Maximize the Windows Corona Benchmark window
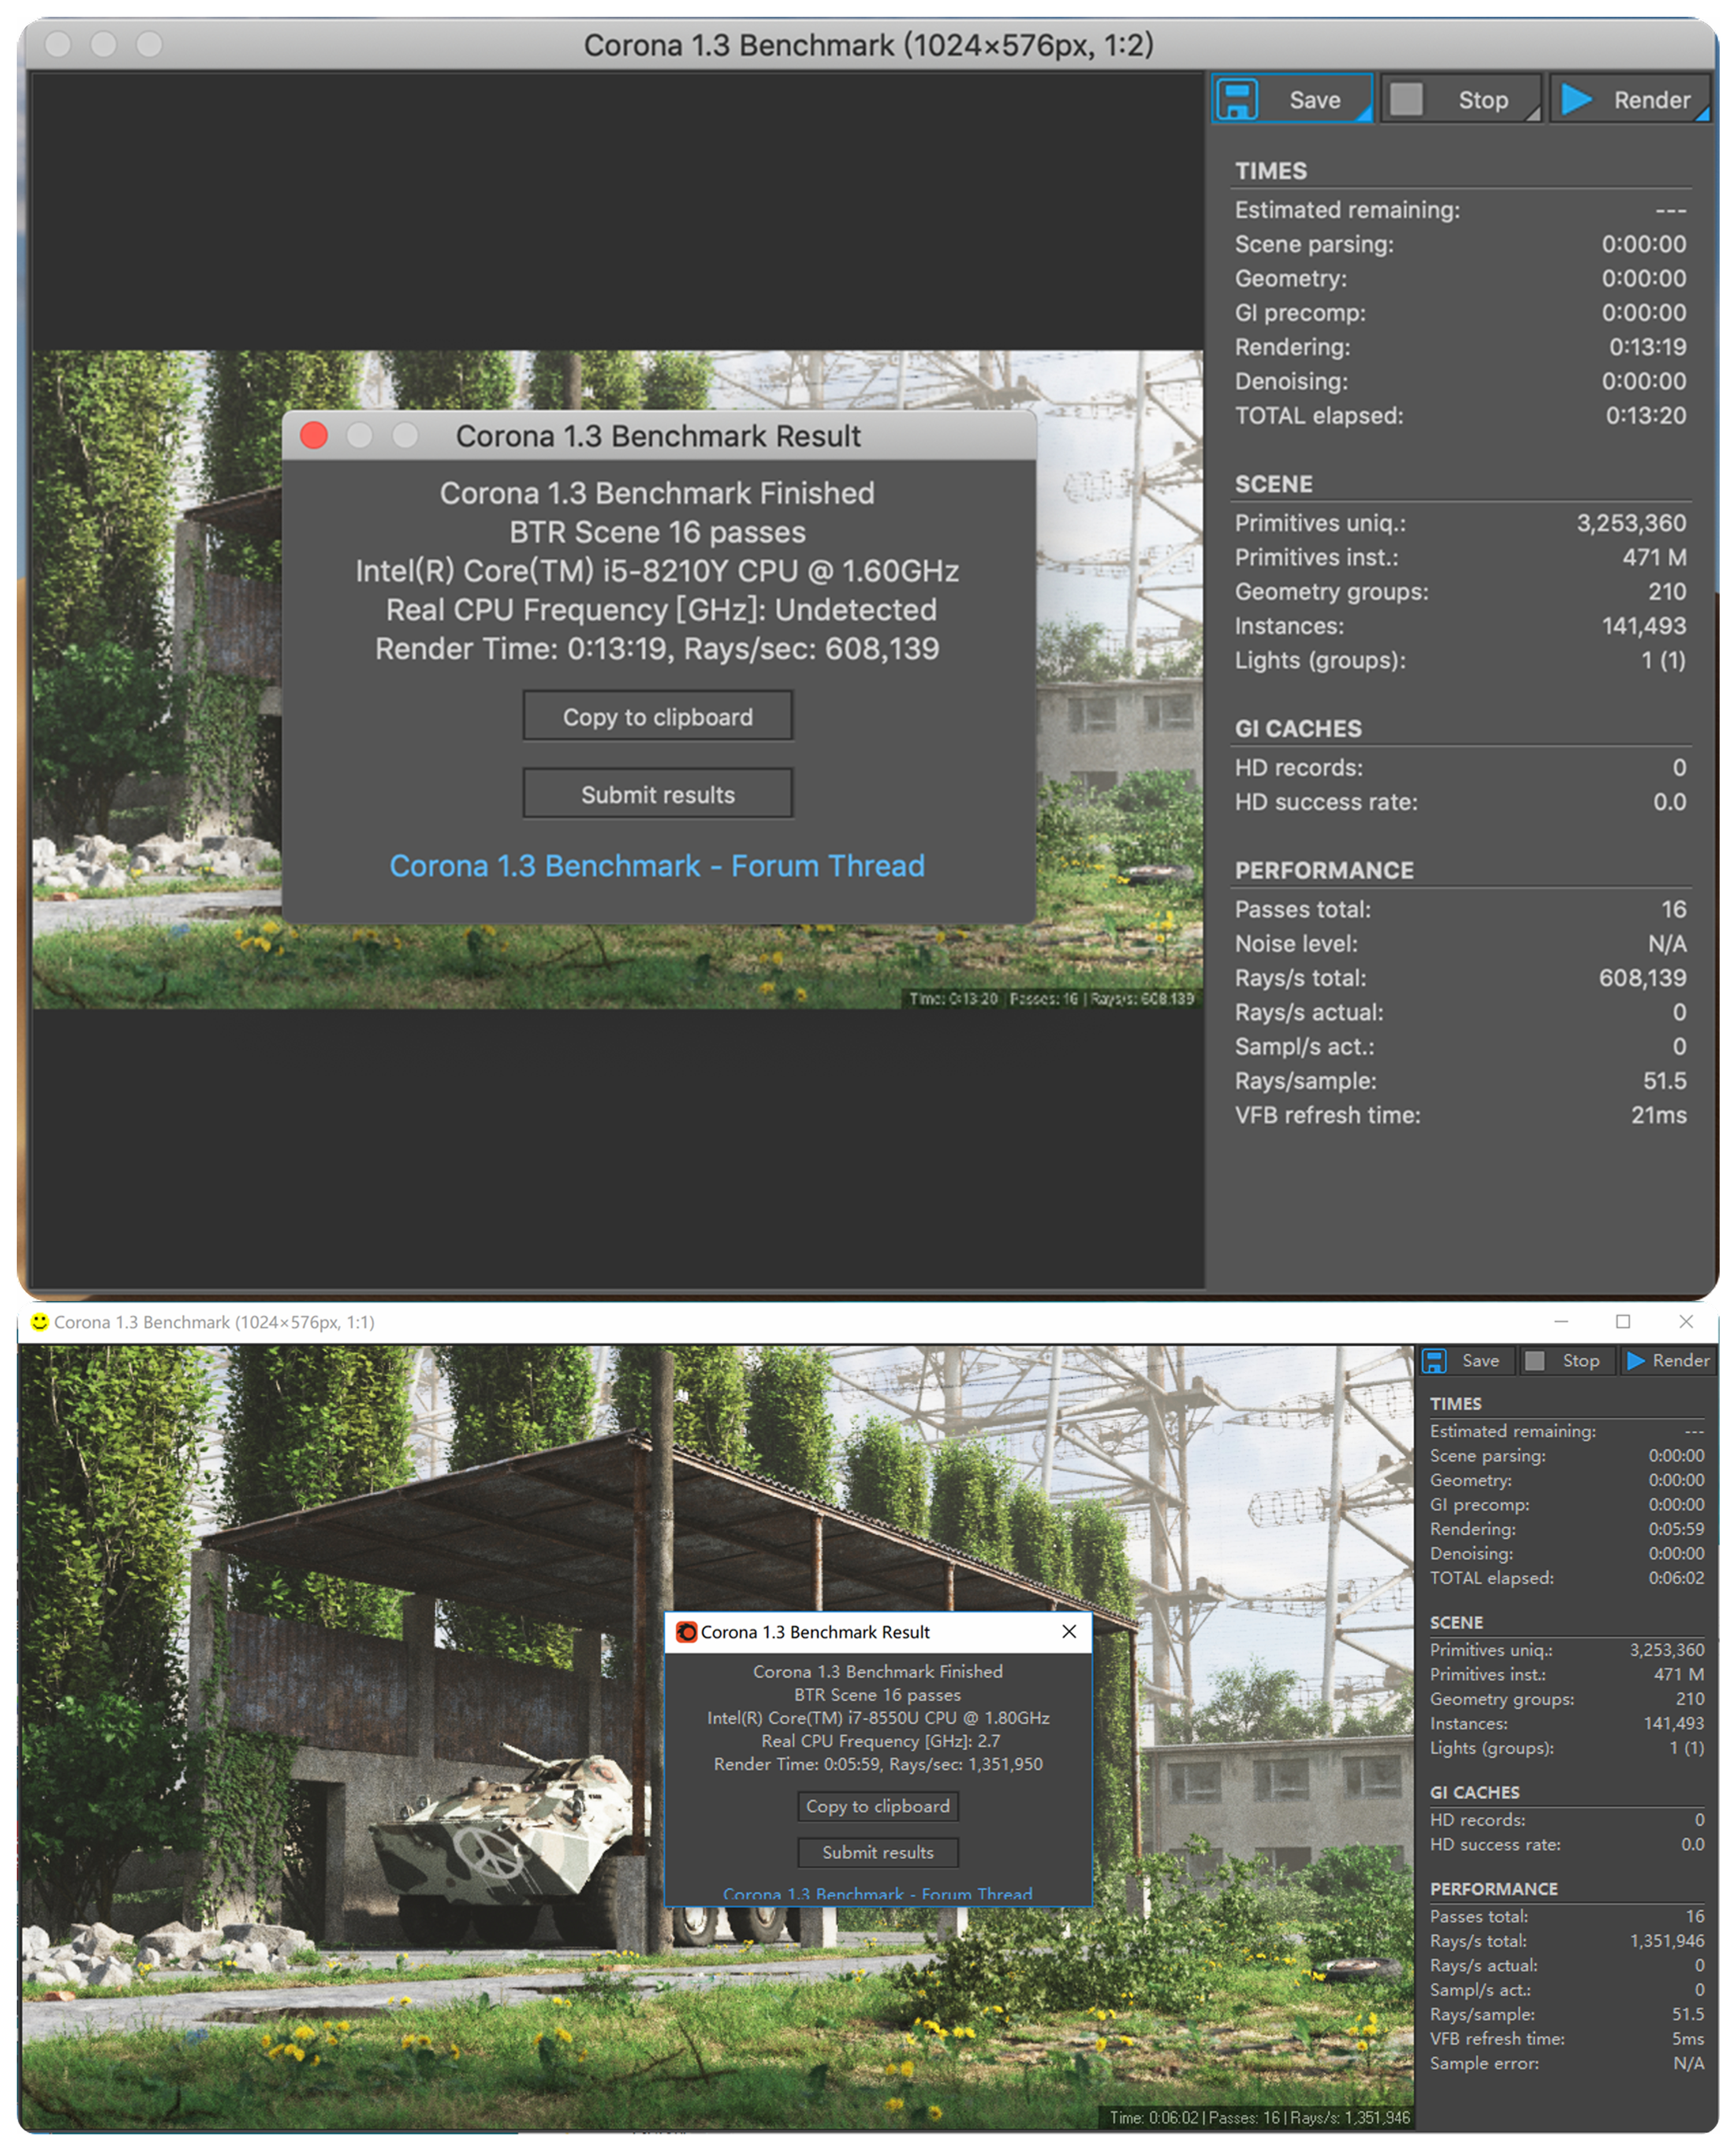The height and width of the screenshot is (2152, 1736). coord(1623,1322)
